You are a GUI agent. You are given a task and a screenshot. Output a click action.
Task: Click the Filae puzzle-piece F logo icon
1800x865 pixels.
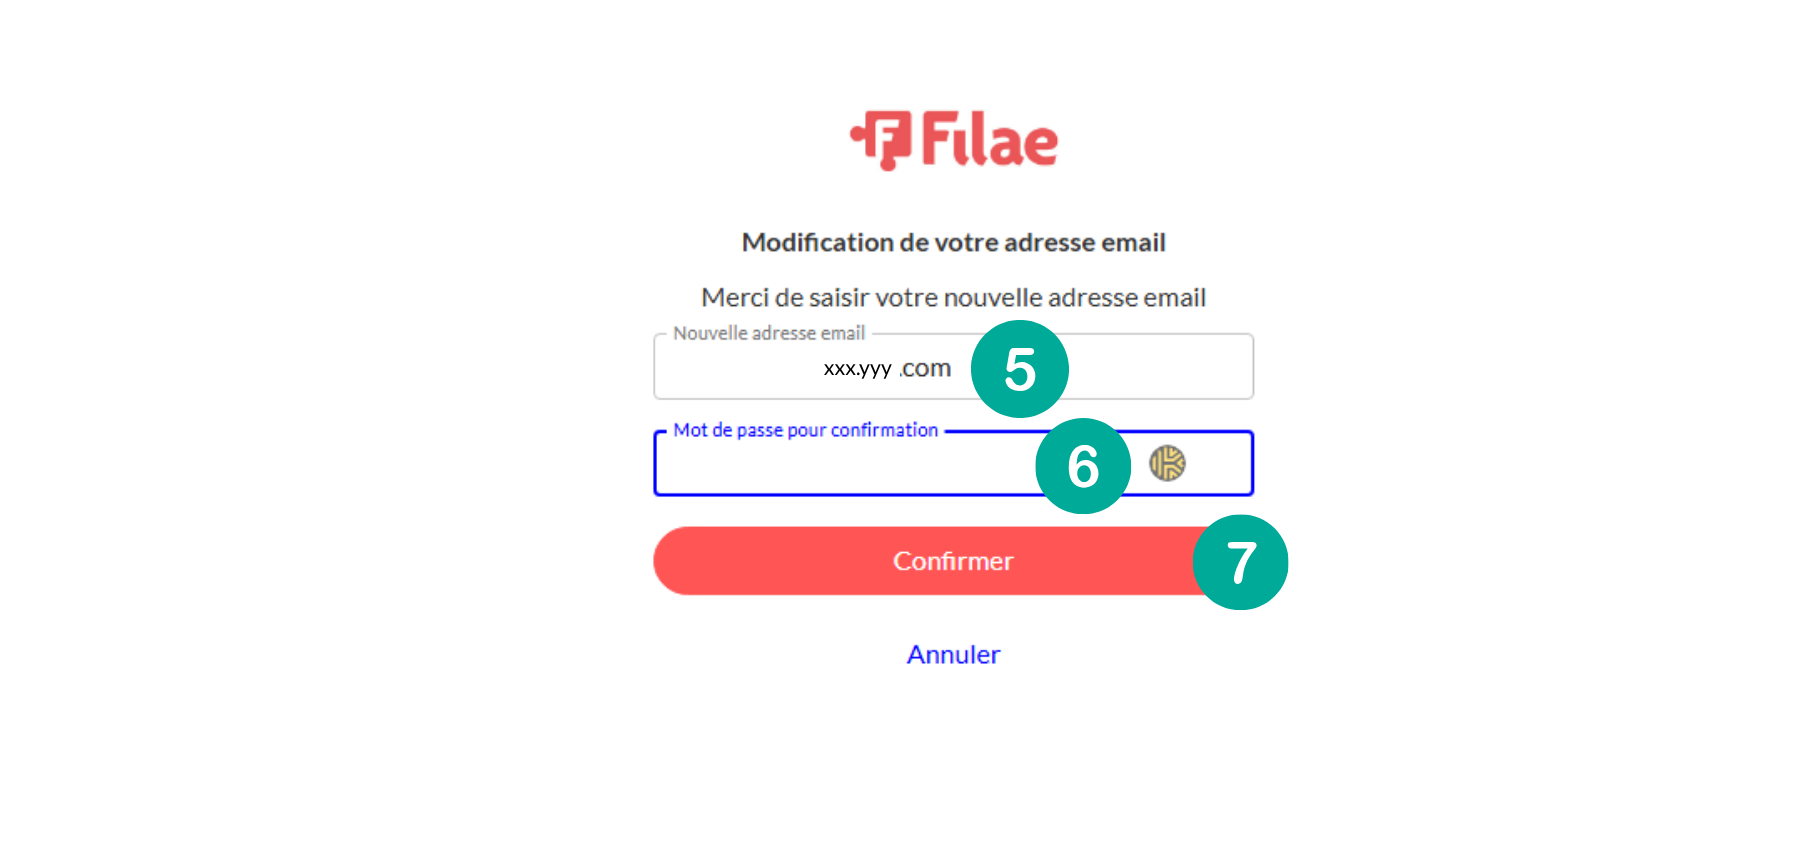882,139
